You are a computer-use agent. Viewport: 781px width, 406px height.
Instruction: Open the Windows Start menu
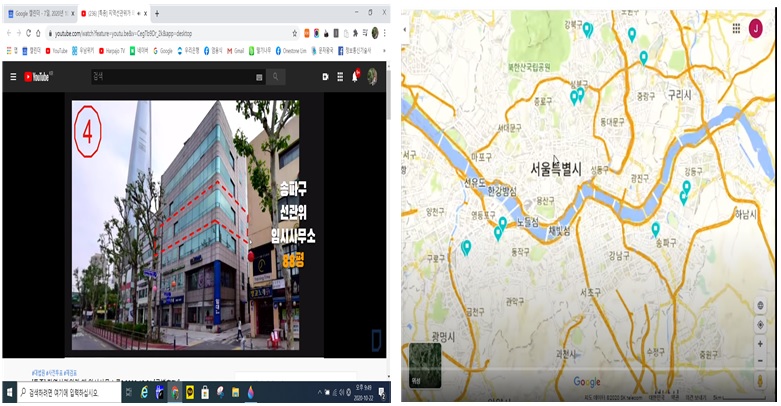9,393
